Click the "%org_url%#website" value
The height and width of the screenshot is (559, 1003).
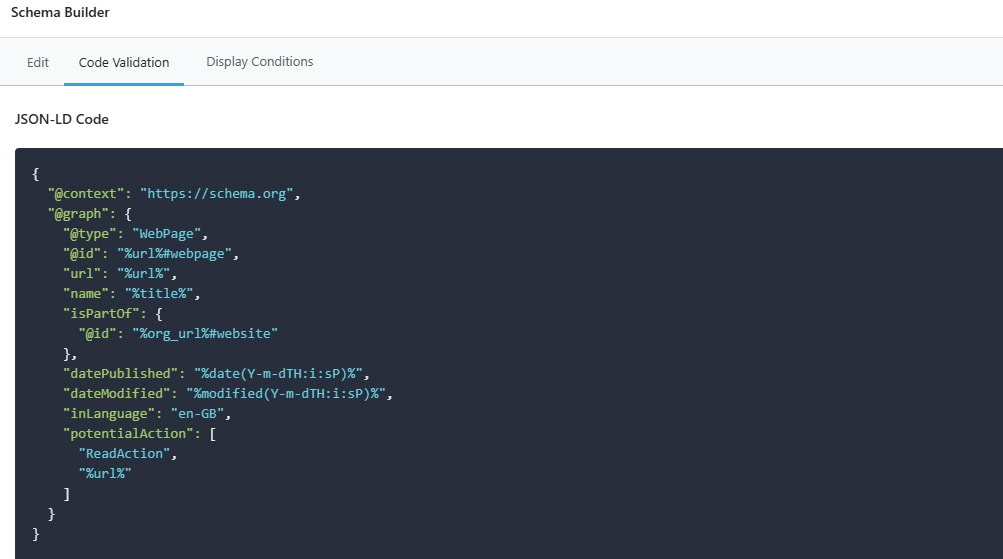205,334
